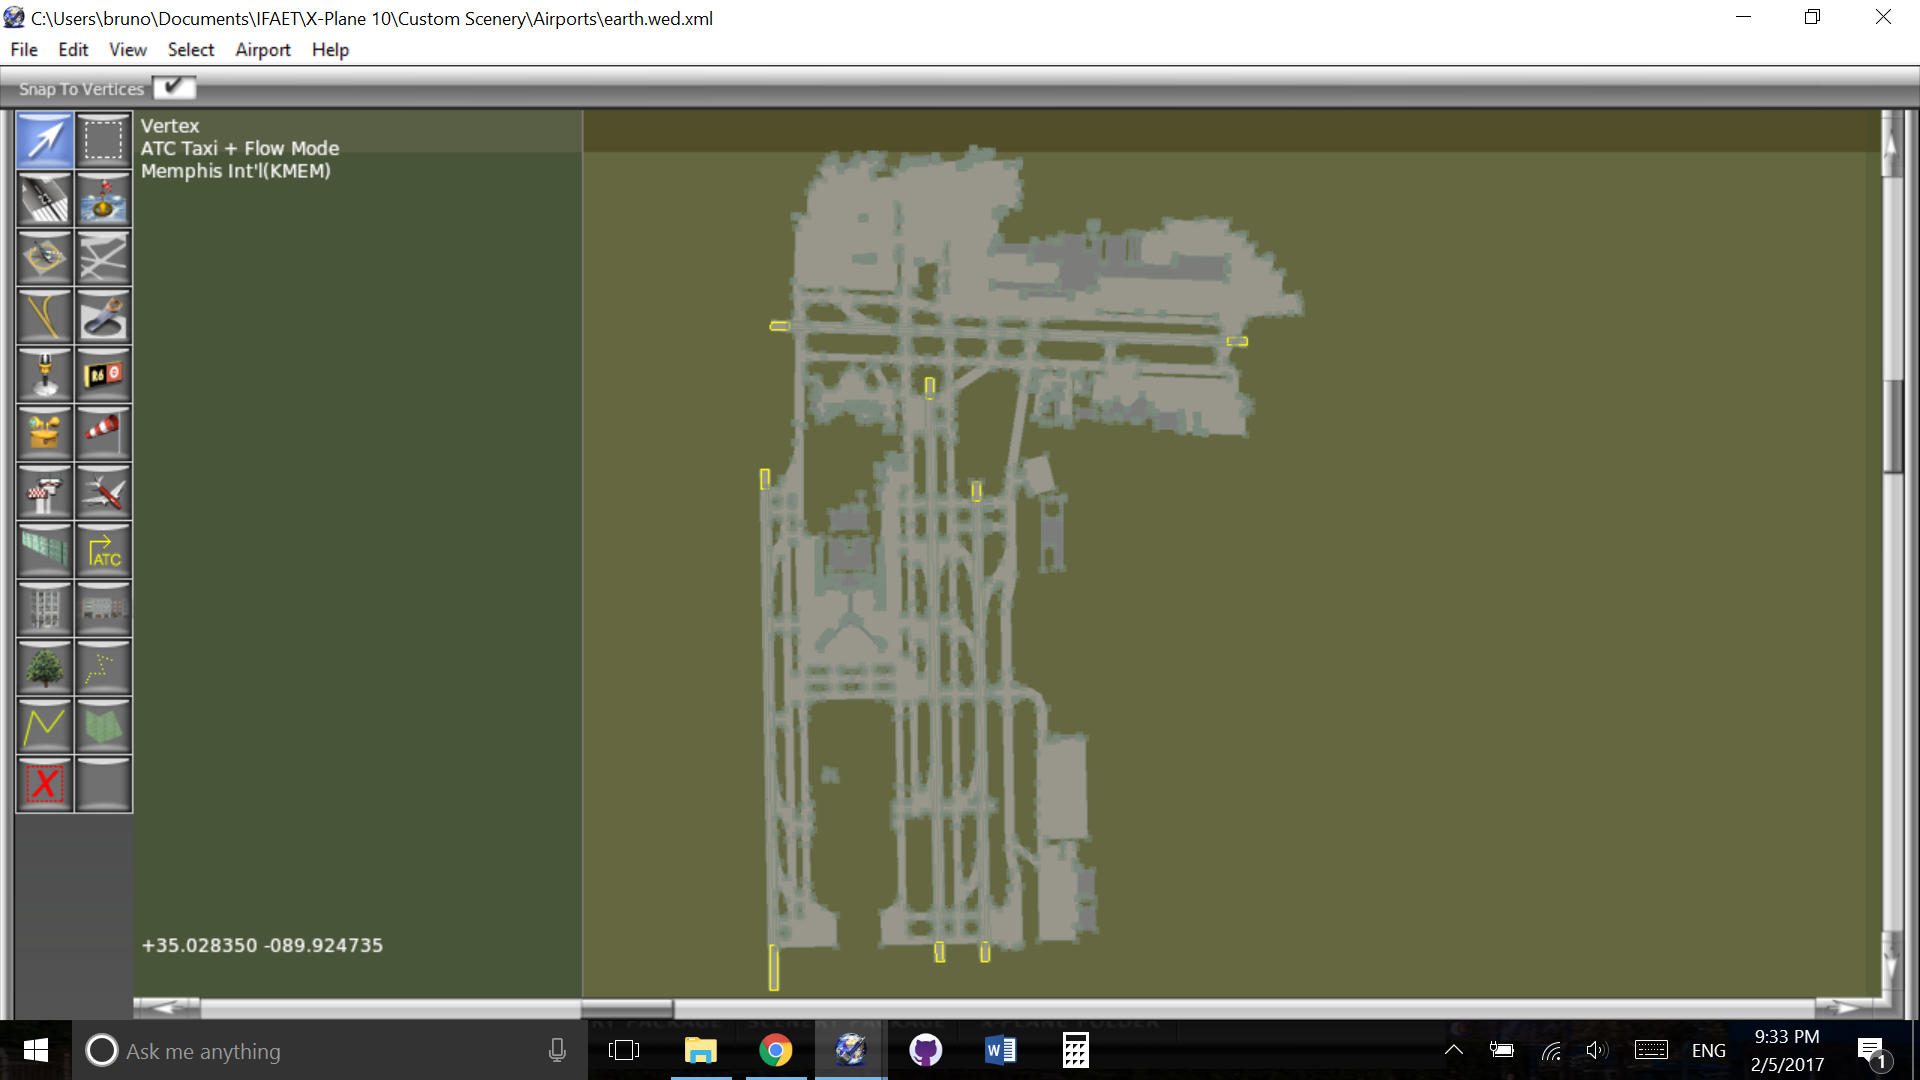The height and width of the screenshot is (1080, 1920).
Task: Select the Vertex arrow tool
Action: click(45, 140)
